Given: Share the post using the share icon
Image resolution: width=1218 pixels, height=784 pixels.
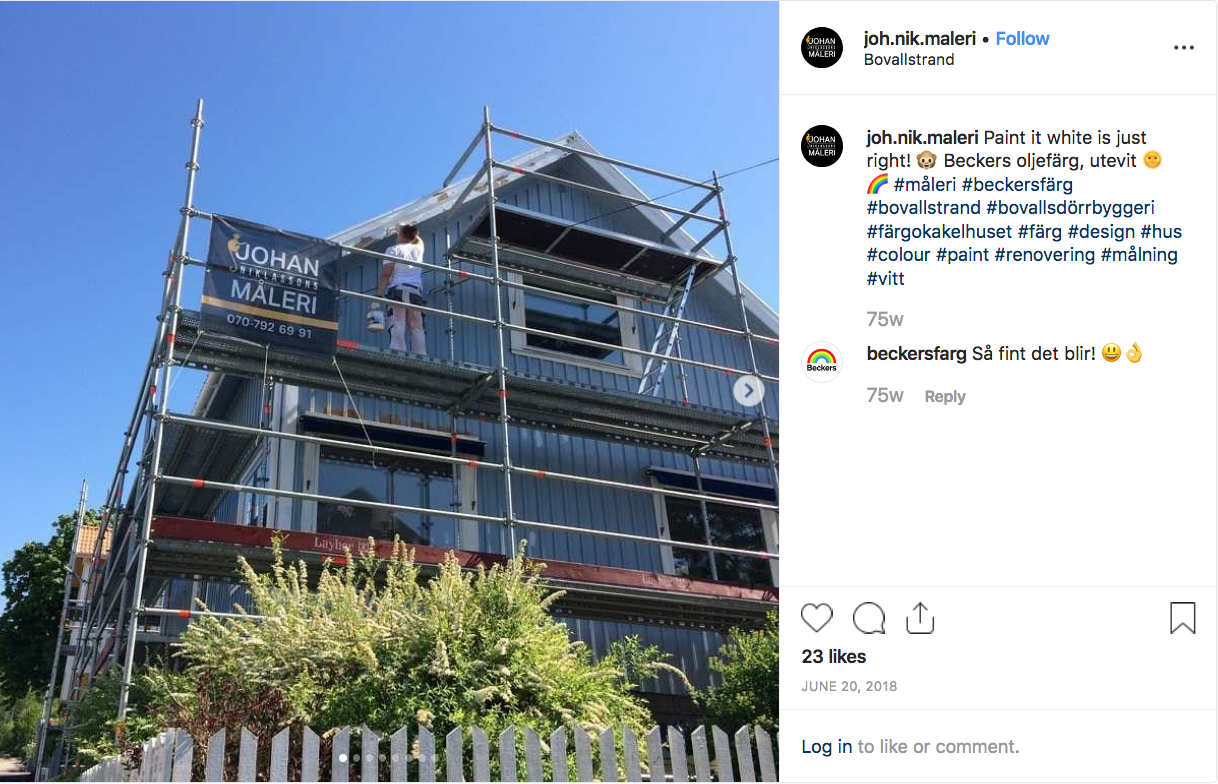Looking at the screenshot, I should (x=920, y=618).
